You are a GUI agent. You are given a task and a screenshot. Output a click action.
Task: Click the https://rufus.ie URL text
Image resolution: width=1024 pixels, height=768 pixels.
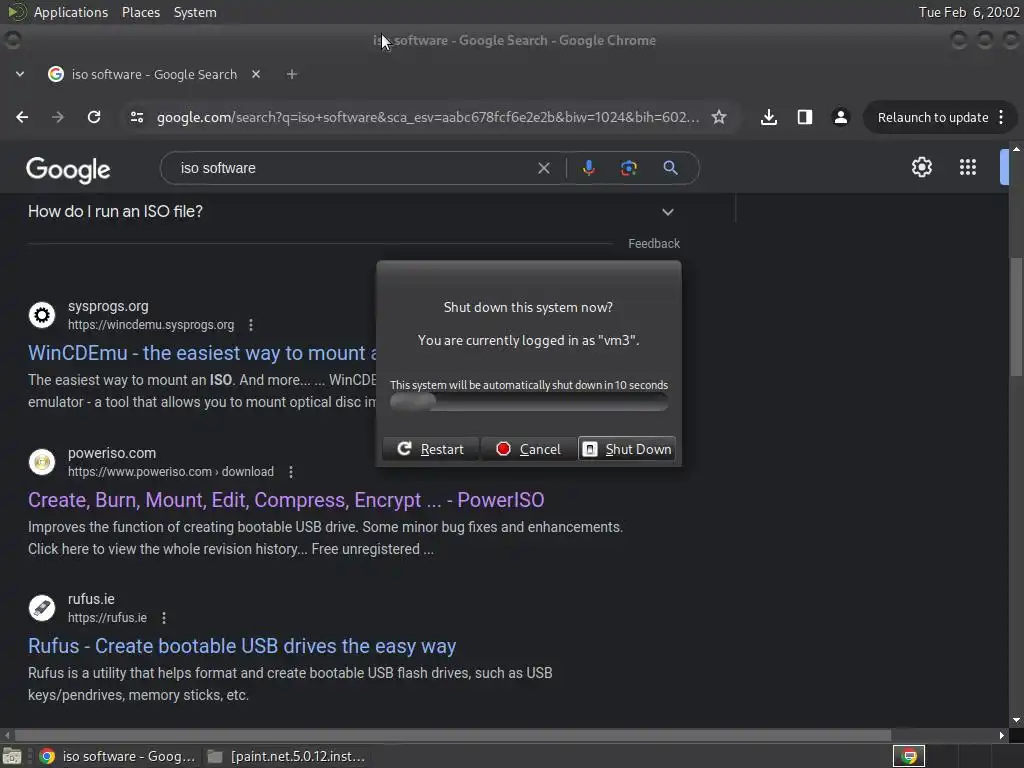[x=108, y=618]
